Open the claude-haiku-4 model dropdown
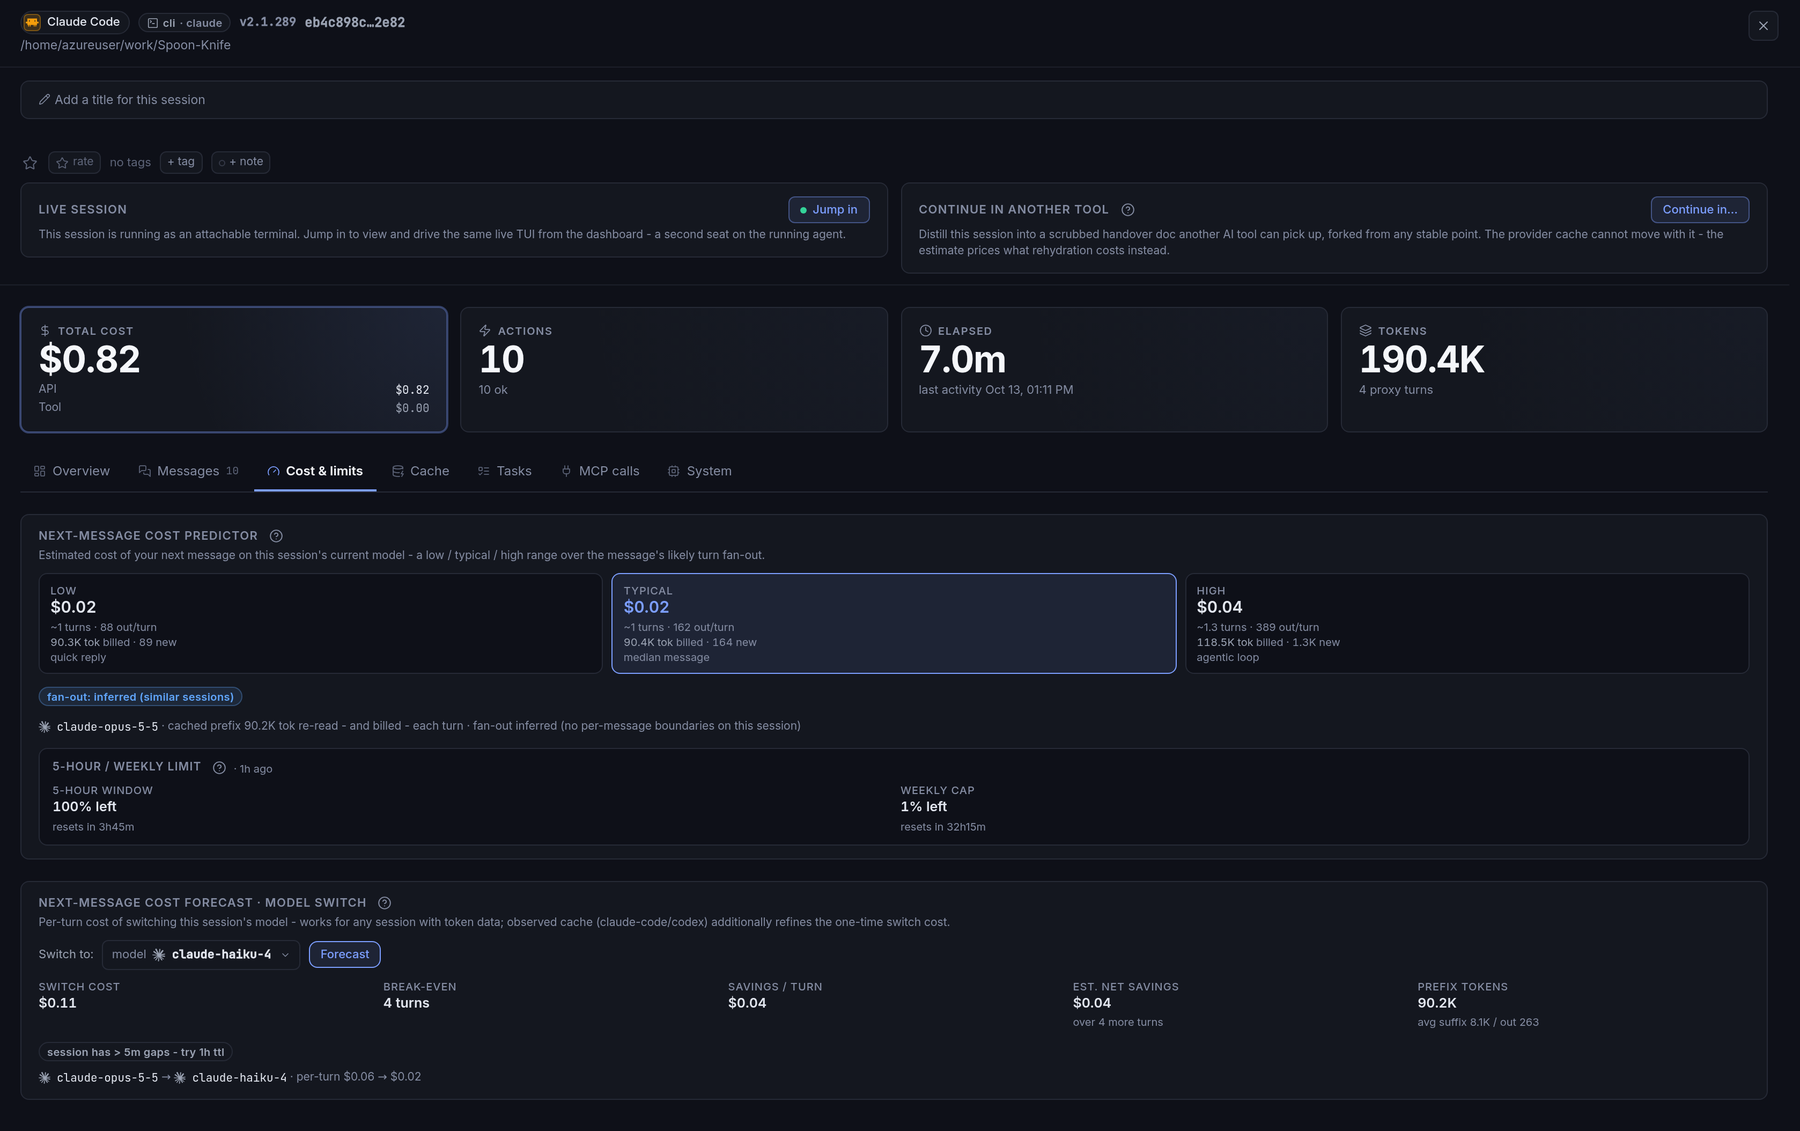Screen dimensions: 1800x1131 pyautogui.click(x=201, y=955)
